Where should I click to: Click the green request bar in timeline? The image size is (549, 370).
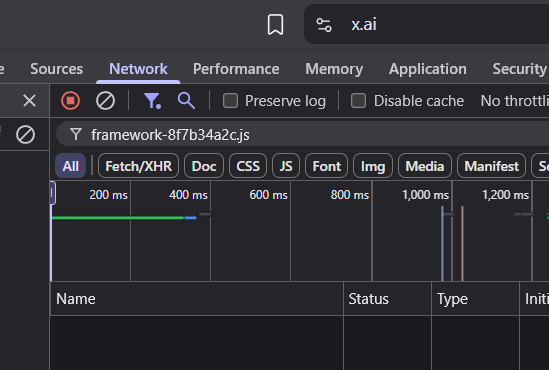(118, 218)
